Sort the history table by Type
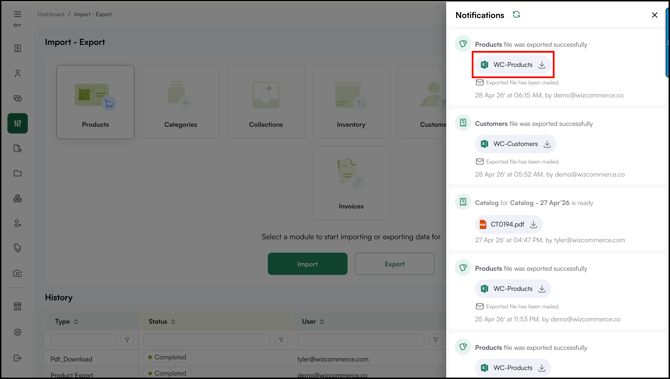This screenshot has width=670, height=379. 76,322
